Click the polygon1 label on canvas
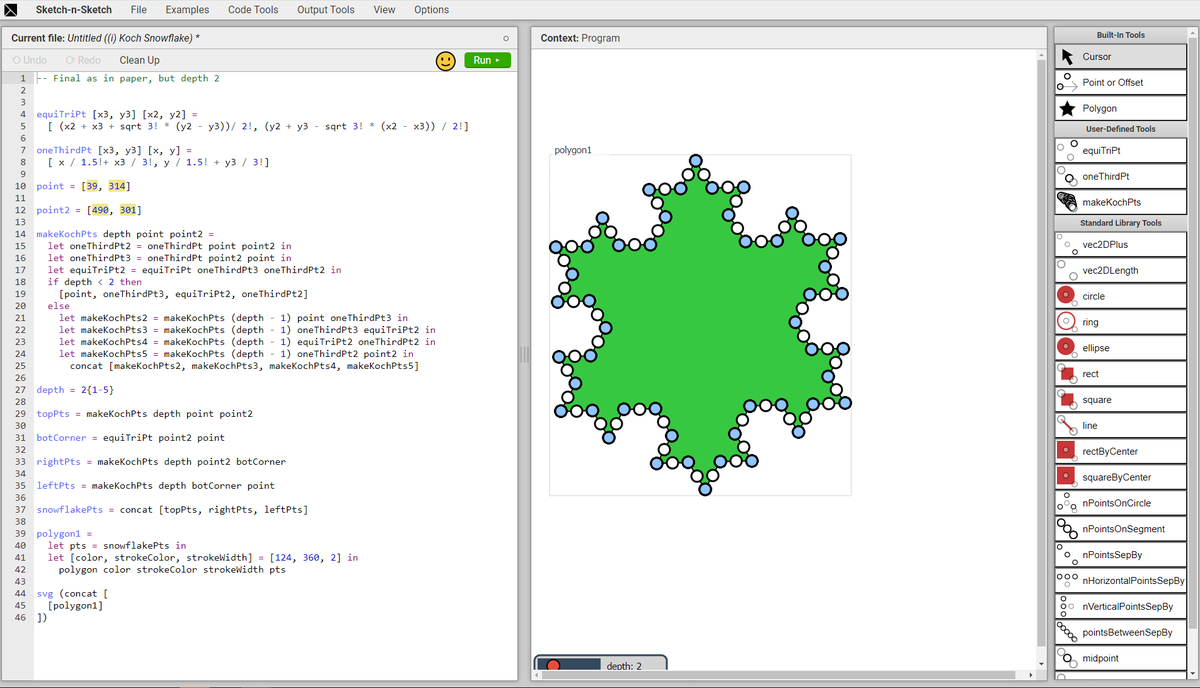Image resolution: width=1200 pixels, height=688 pixels. pyautogui.click(x=573, y=150)
